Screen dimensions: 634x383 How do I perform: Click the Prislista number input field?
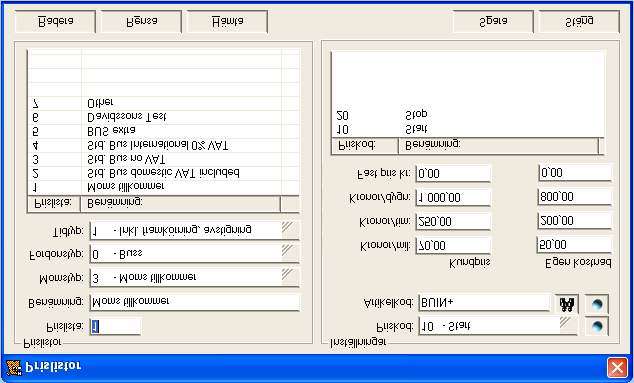coord(115,326)
